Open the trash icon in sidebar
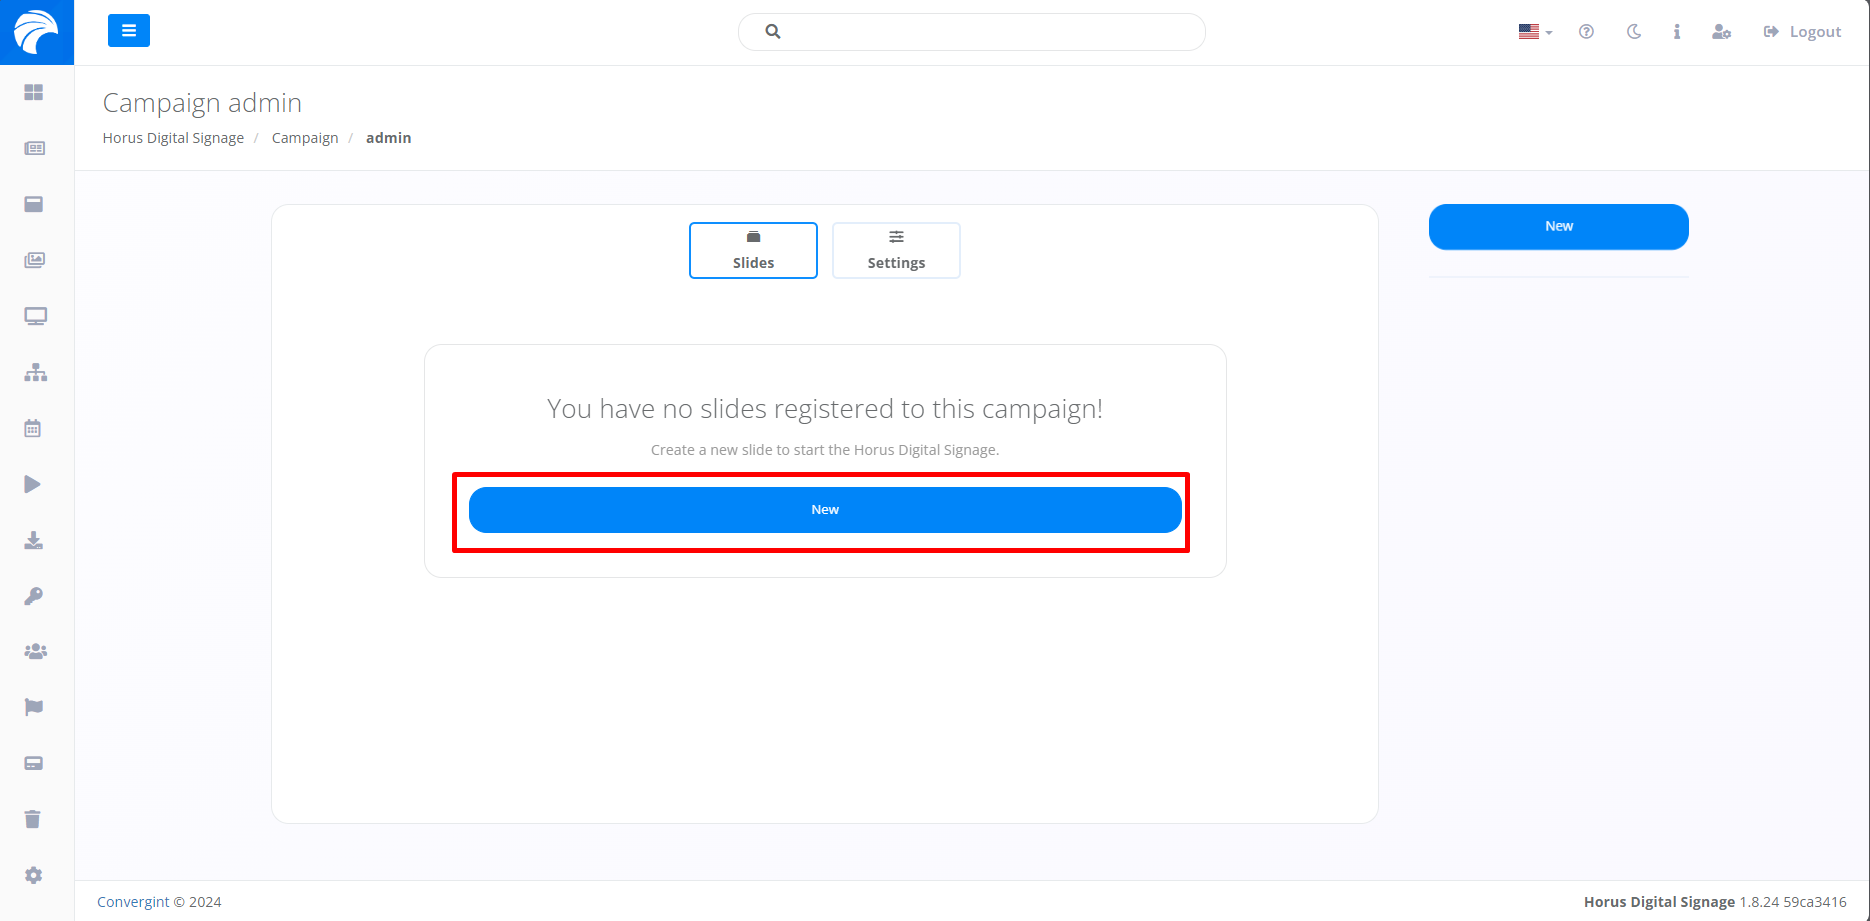Image resolution: width=1870 pixels, height=921 pixels. tap(33, 819)
